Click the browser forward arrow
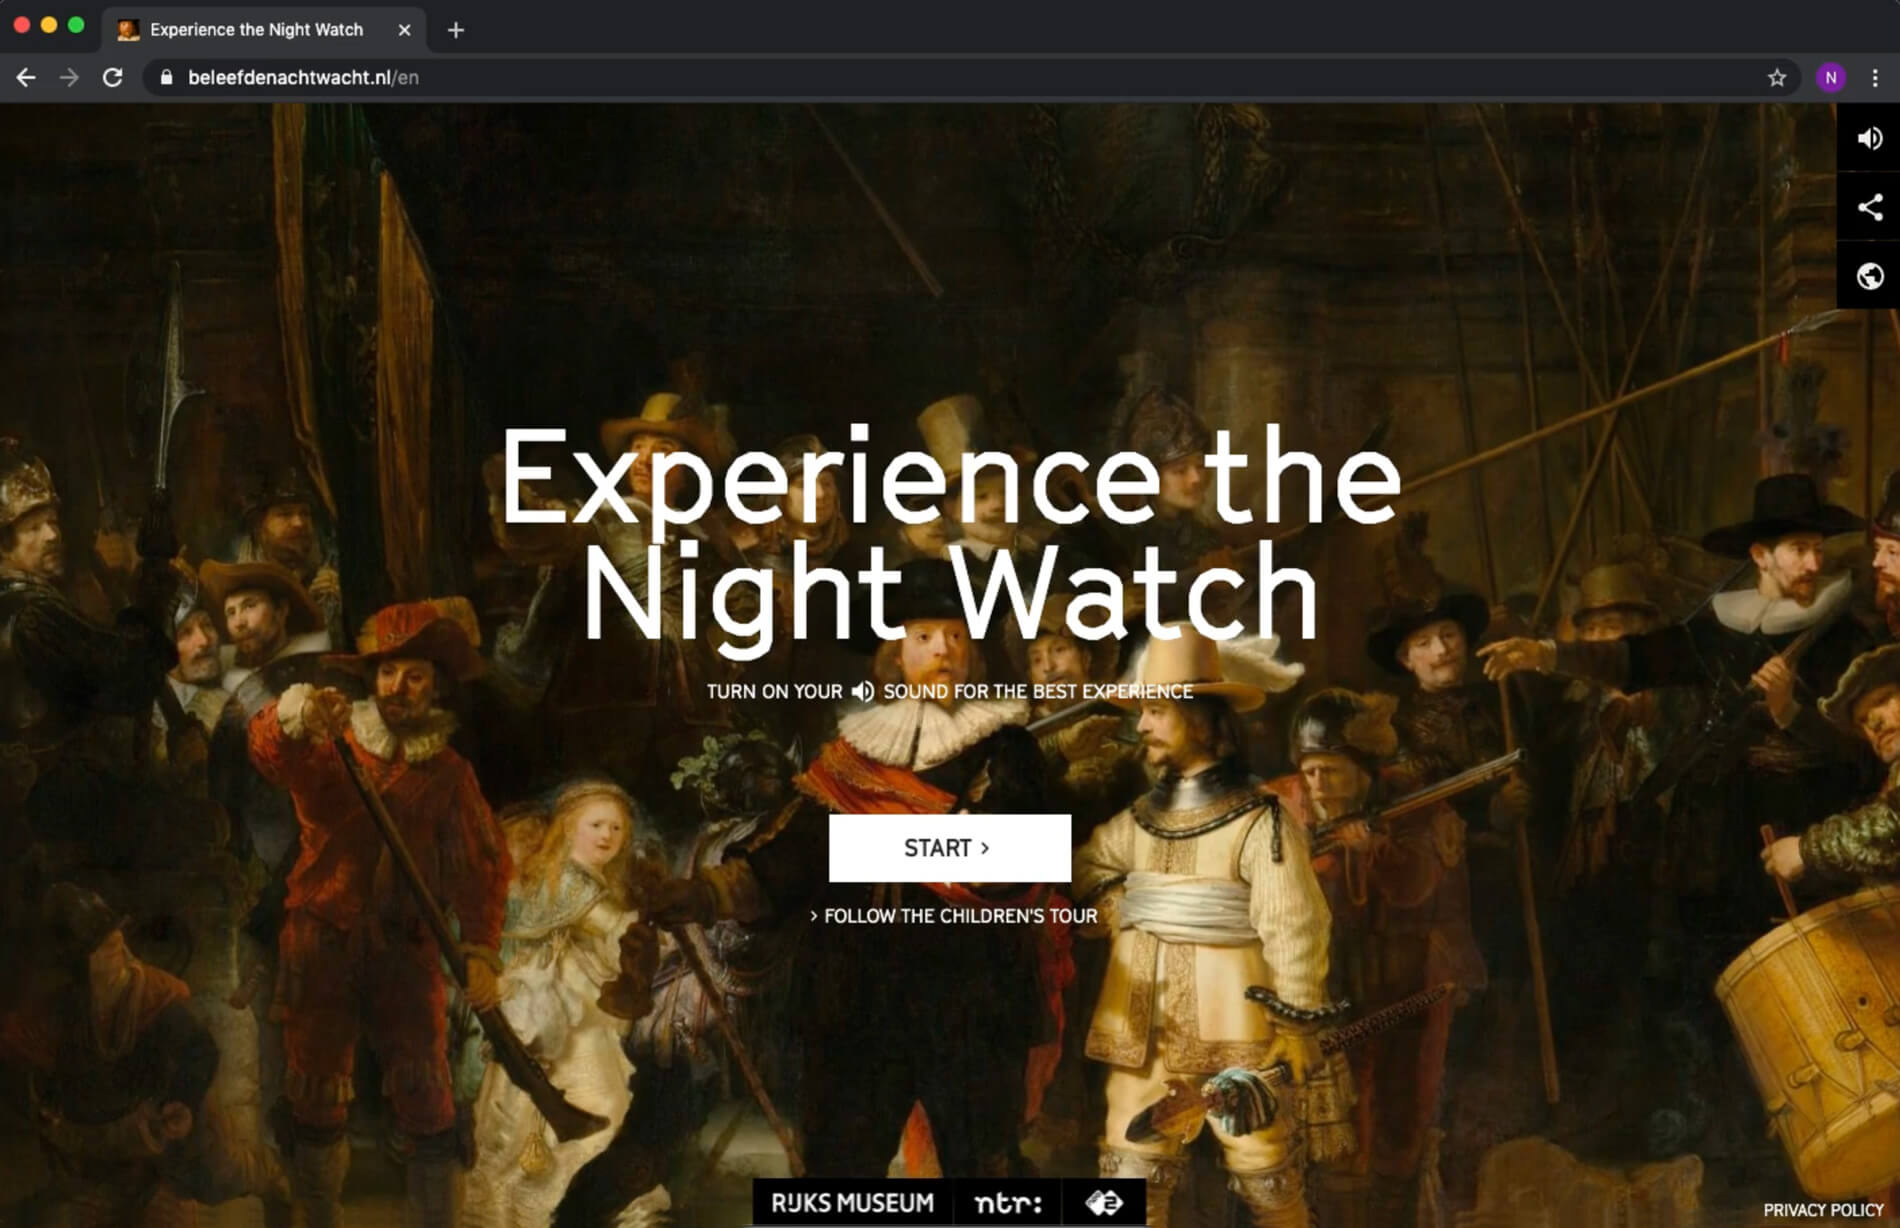The height and width of the screenshot is (1228, 1900). [x=69, y=78]
